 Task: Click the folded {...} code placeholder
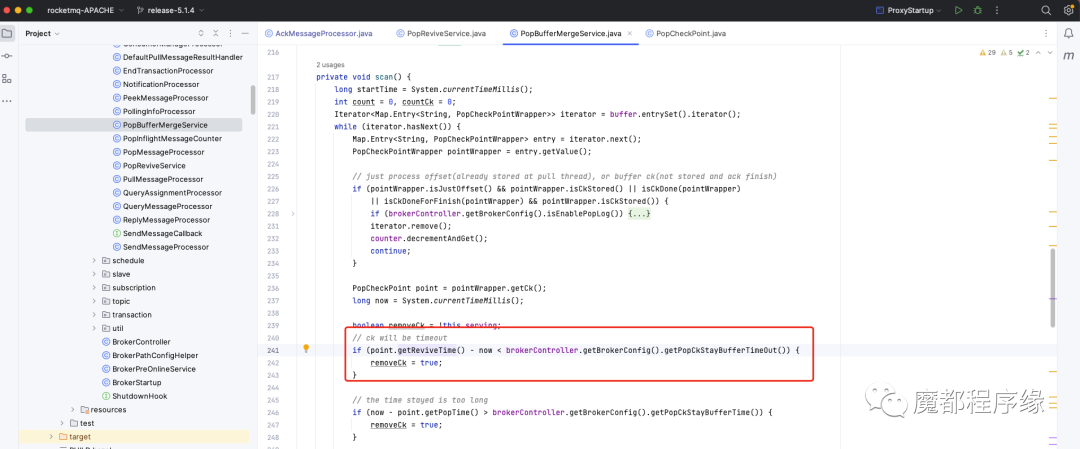point(640,214)
